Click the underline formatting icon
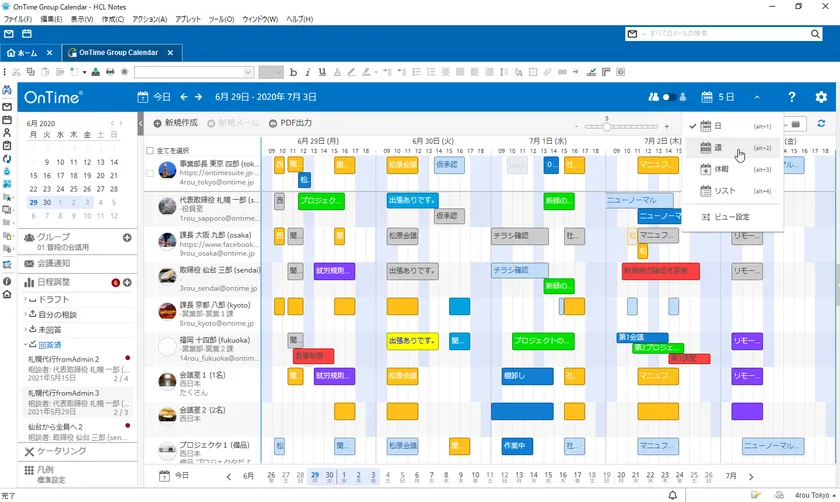This screenshot has width=840, height=502. (x=322, y=72)
